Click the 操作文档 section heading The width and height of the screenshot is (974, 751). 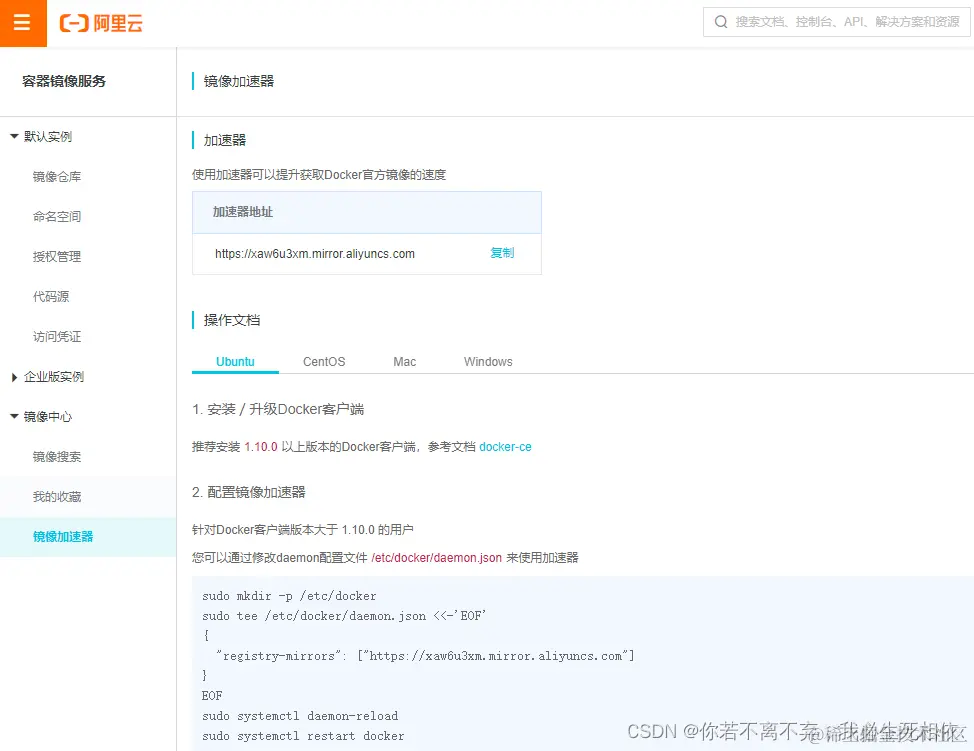(x=232, y=321)
